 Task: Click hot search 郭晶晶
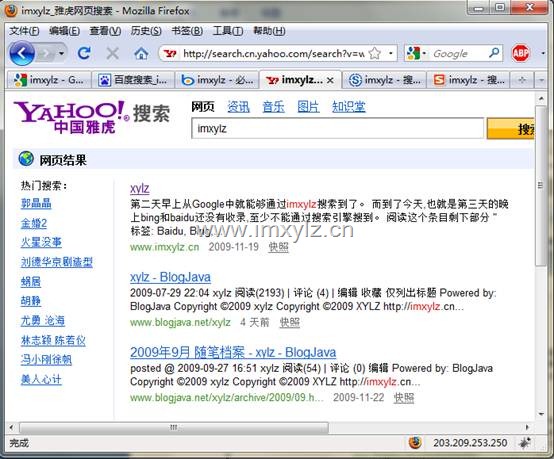36,203
